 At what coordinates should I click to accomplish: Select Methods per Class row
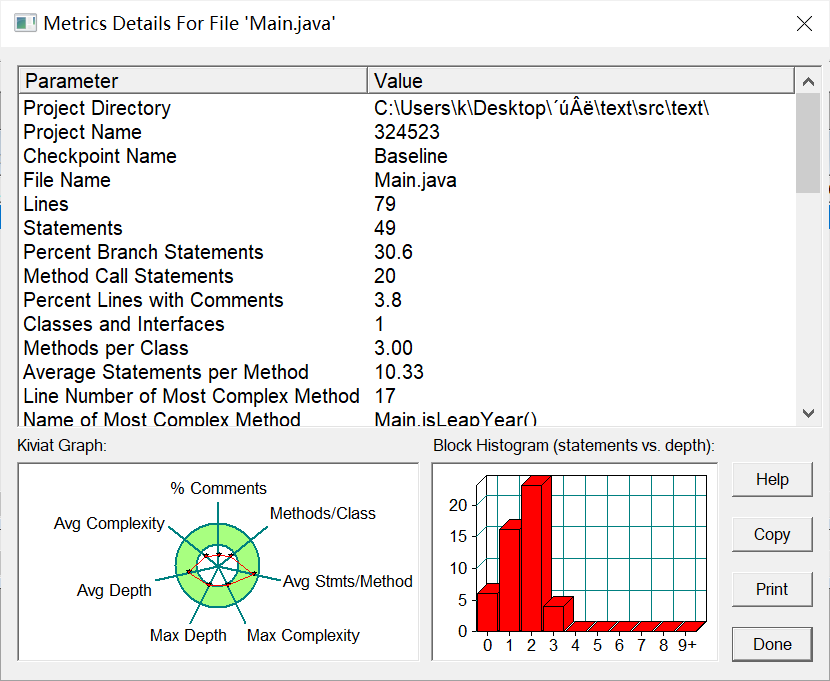(x=407, y=348)
